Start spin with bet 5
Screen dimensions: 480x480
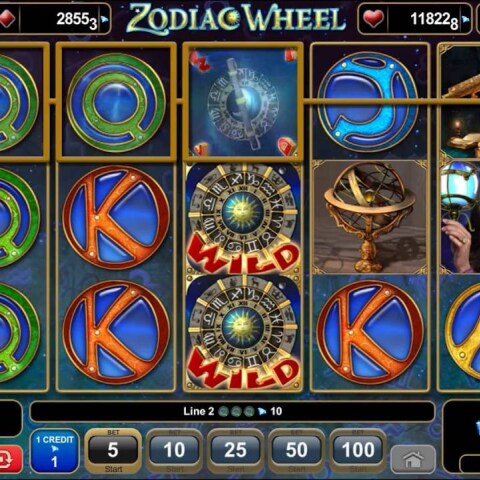113,450
